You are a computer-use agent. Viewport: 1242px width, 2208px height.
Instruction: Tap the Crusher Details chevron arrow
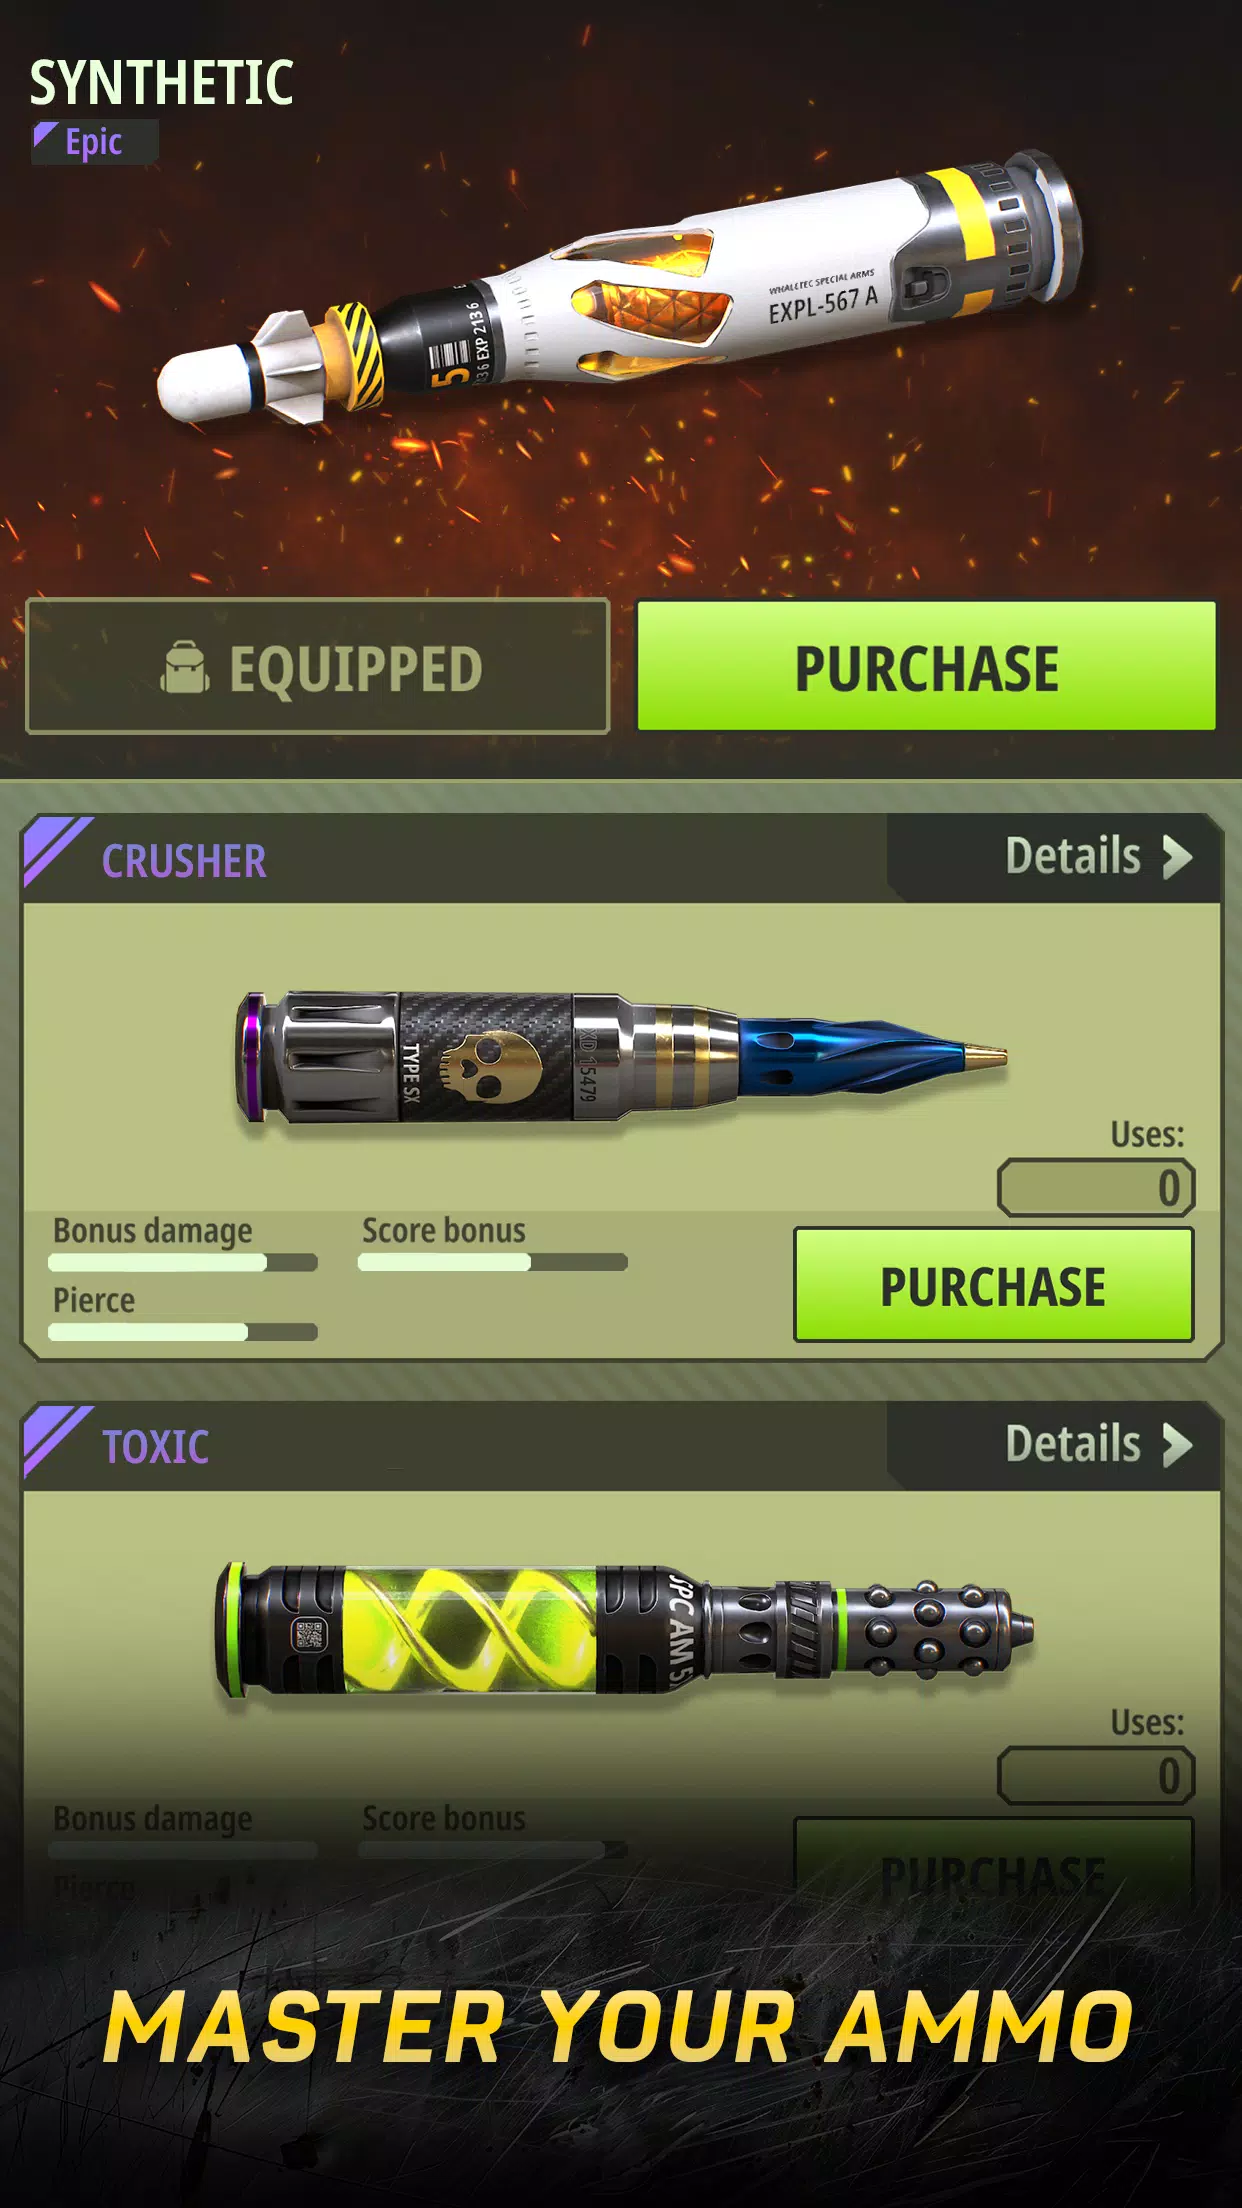(x=1178, y=857)
